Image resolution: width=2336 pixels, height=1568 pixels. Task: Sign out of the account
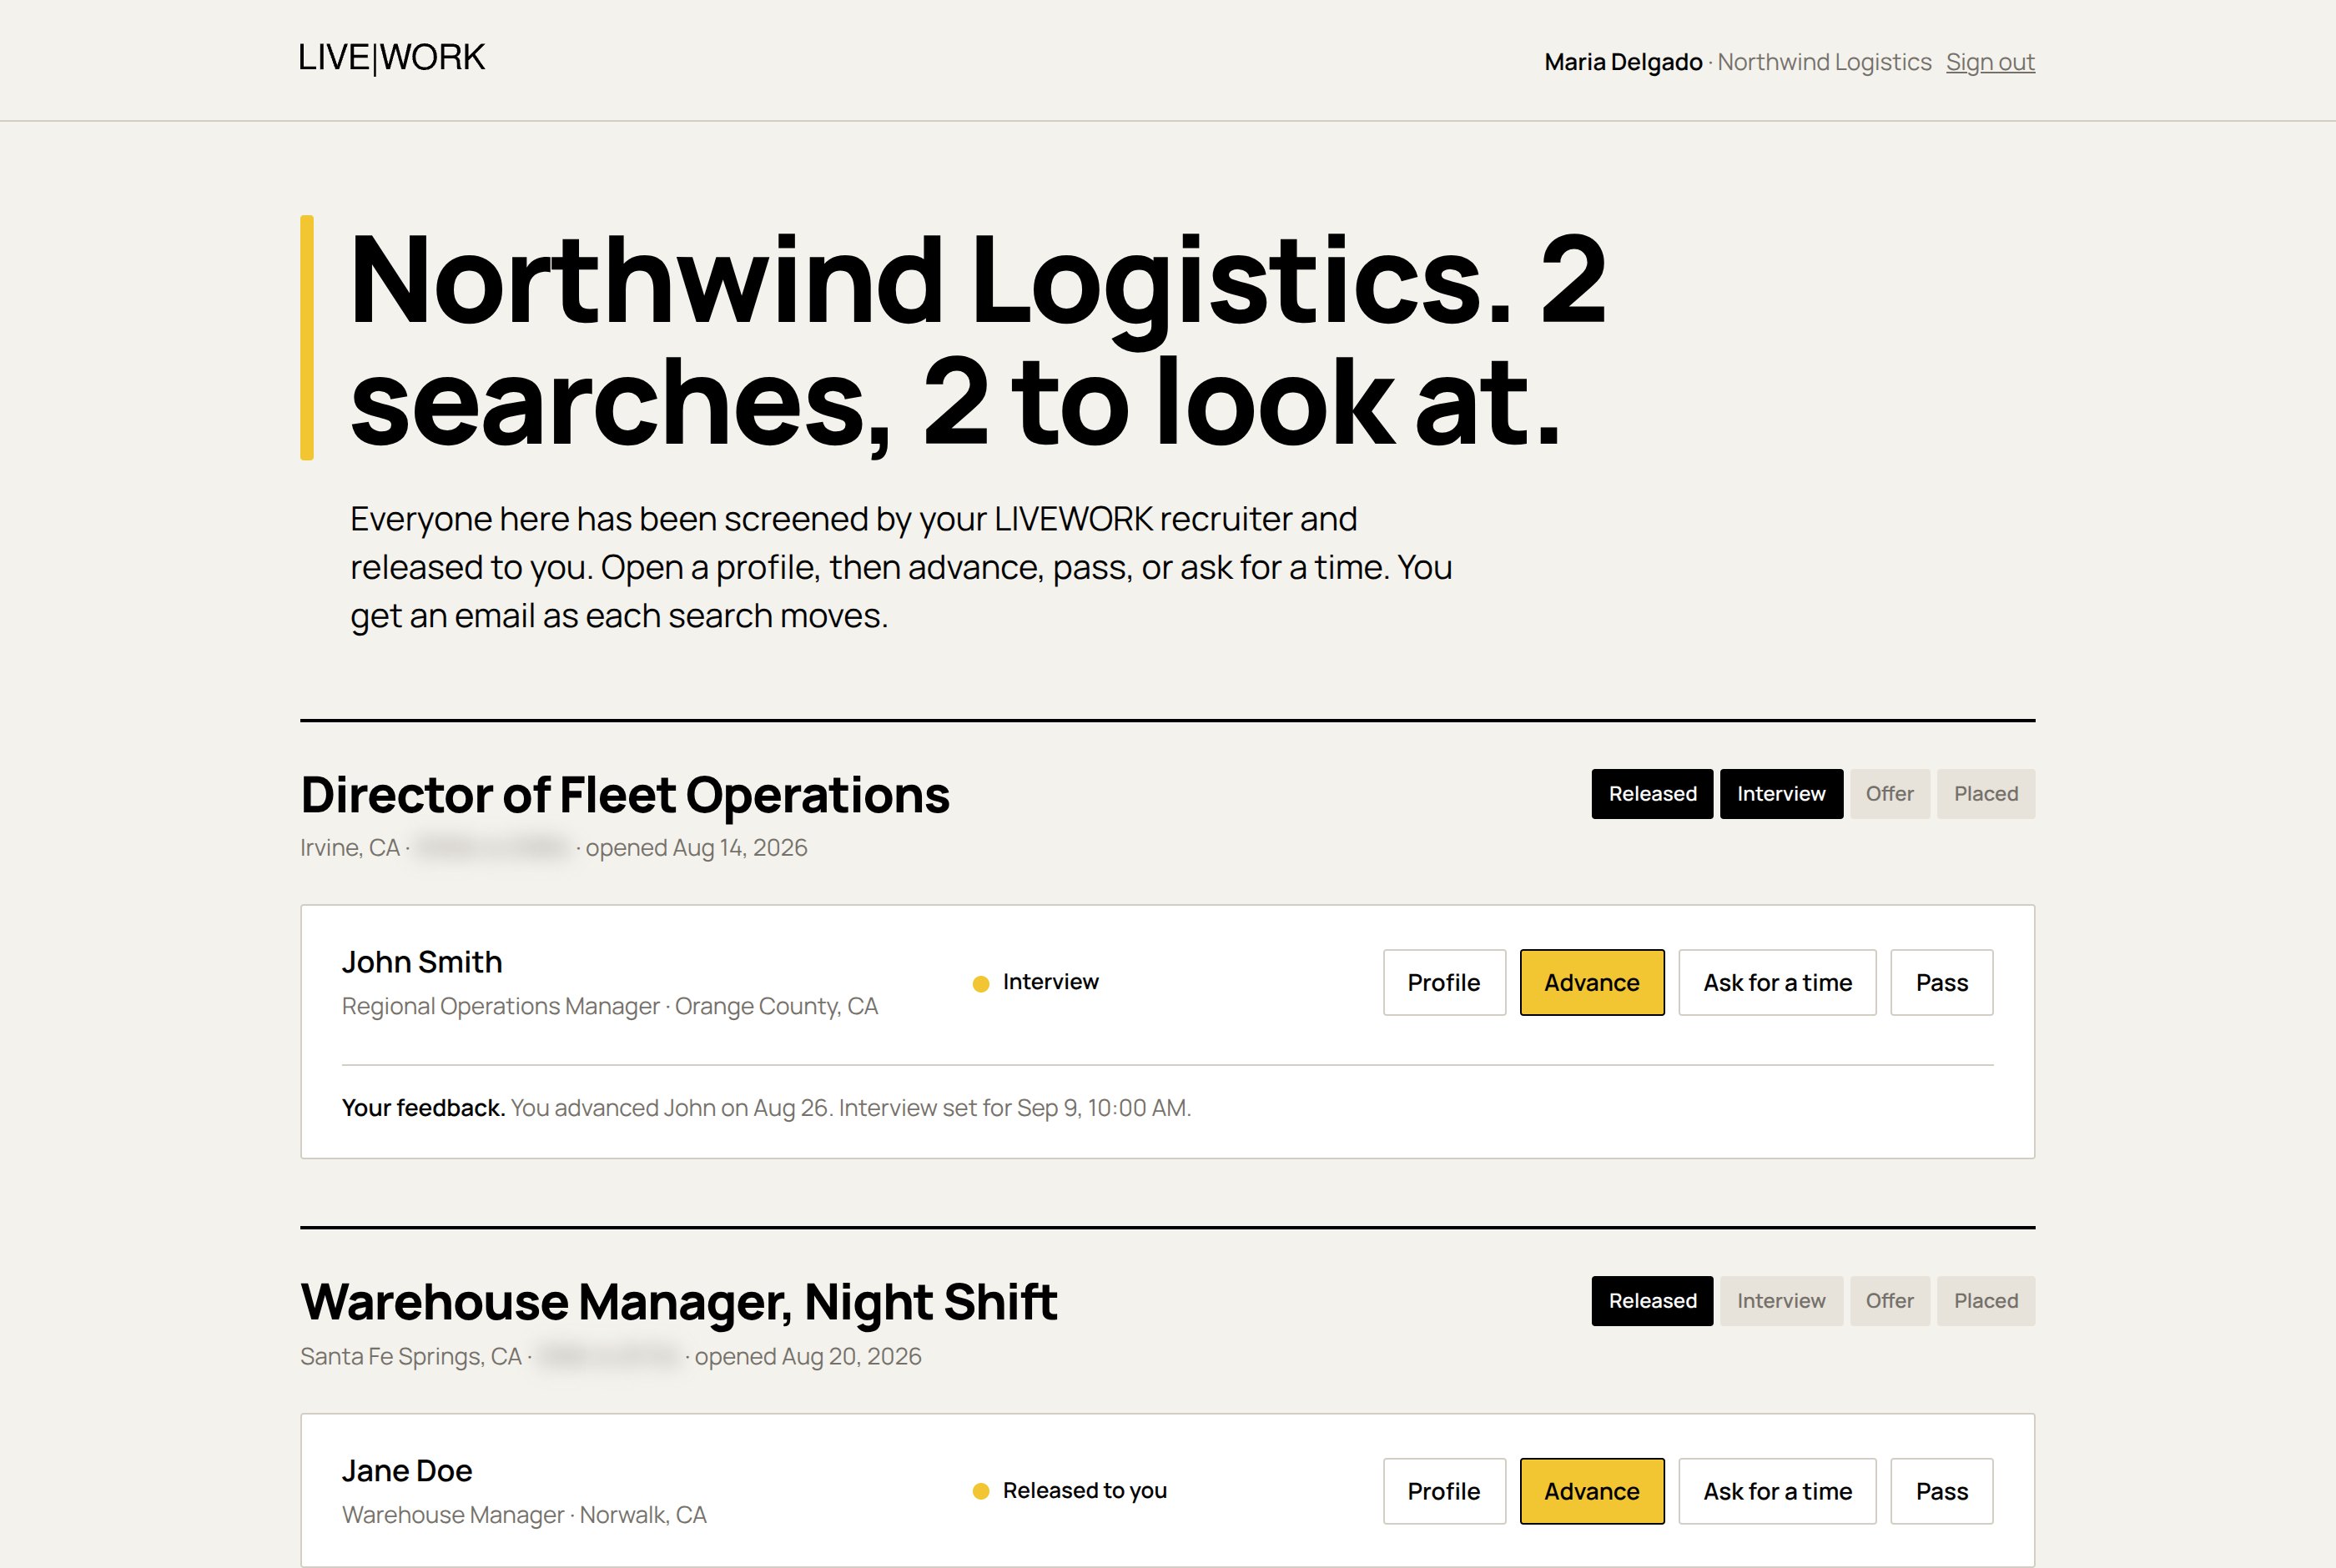point(1990,62)
